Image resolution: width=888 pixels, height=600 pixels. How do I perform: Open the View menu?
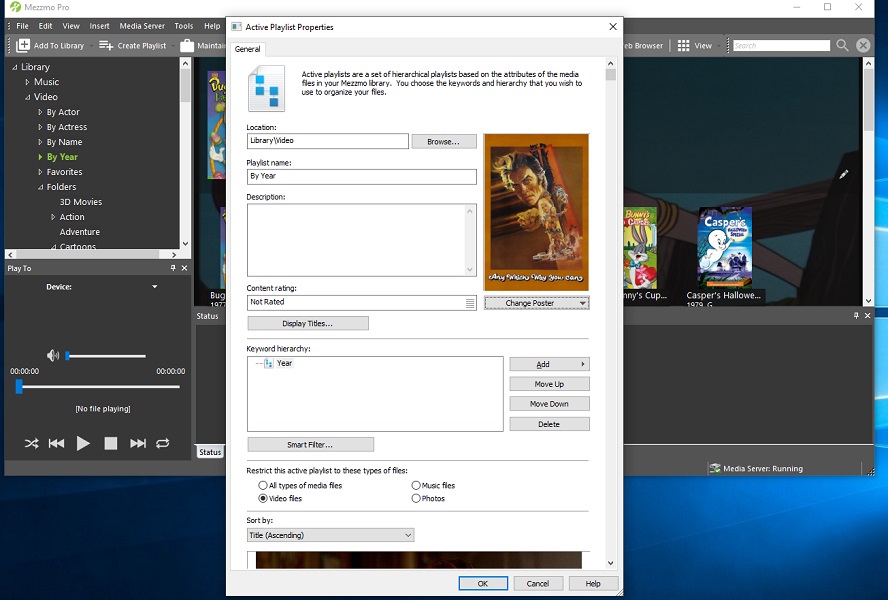click(x=71, y=26)
